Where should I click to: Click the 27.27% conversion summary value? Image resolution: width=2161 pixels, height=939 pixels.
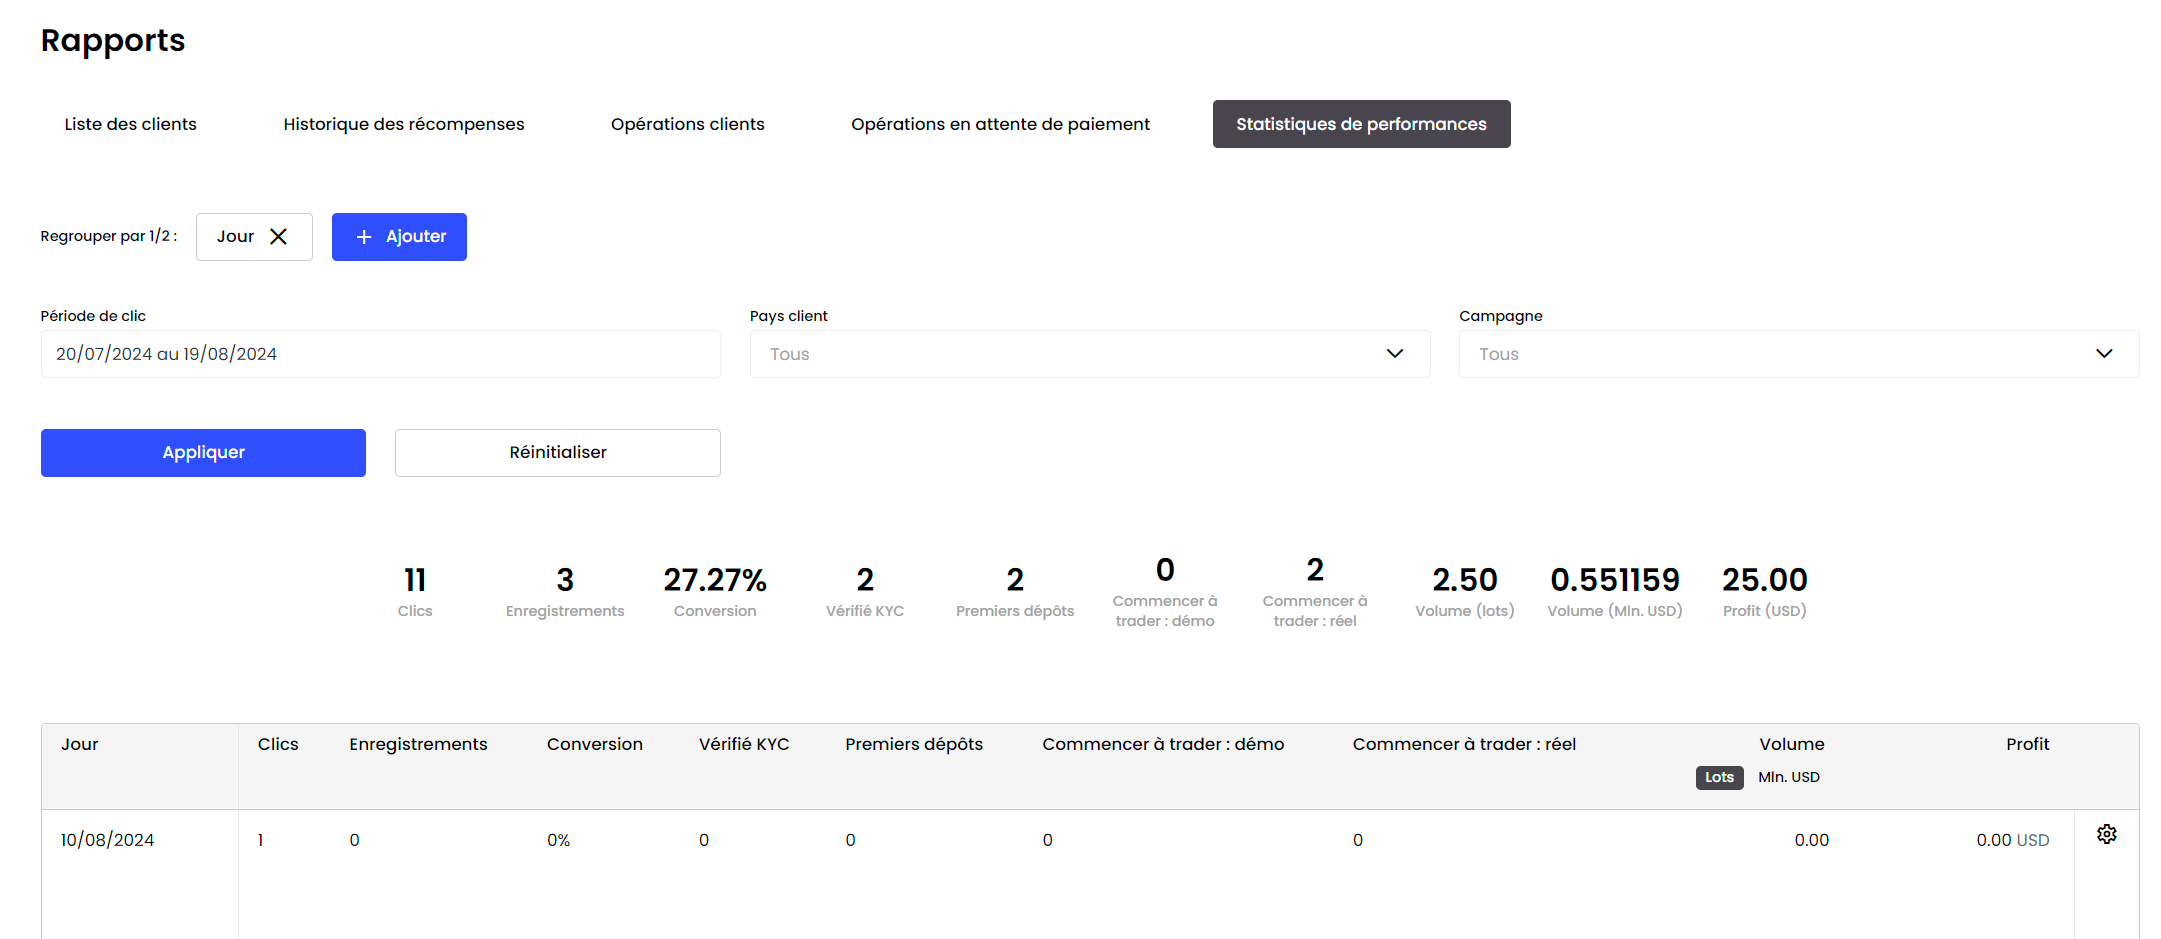[x=715, y=580]
